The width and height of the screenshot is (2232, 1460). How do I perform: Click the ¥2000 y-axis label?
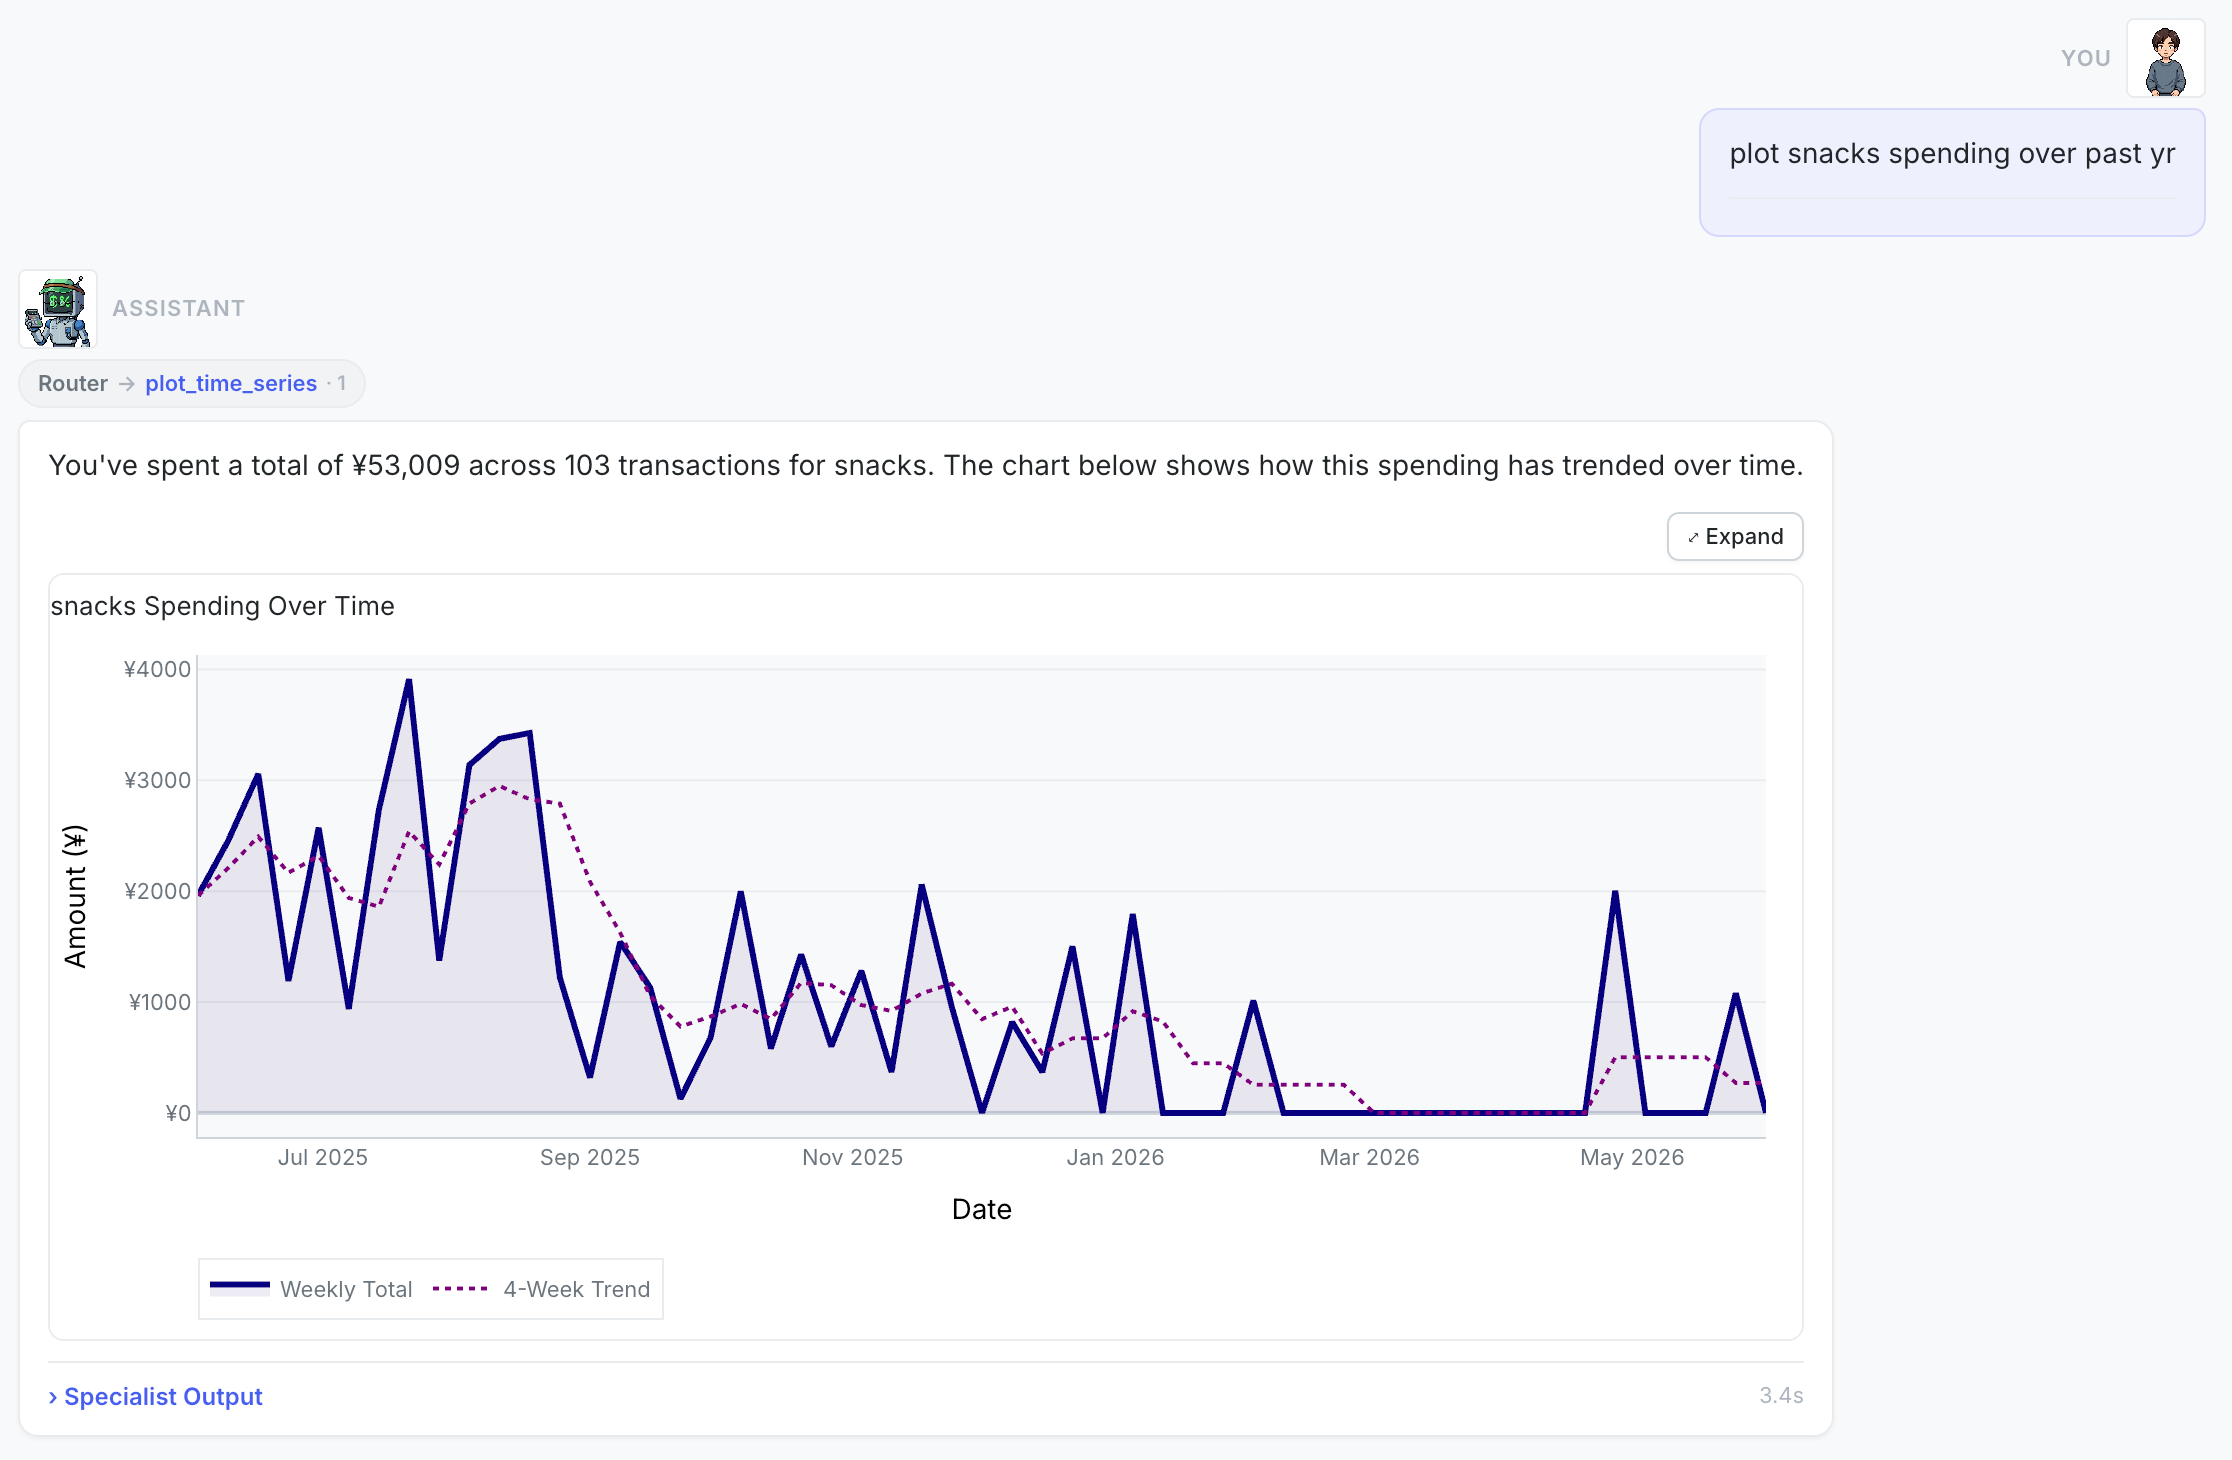point(157,891)
